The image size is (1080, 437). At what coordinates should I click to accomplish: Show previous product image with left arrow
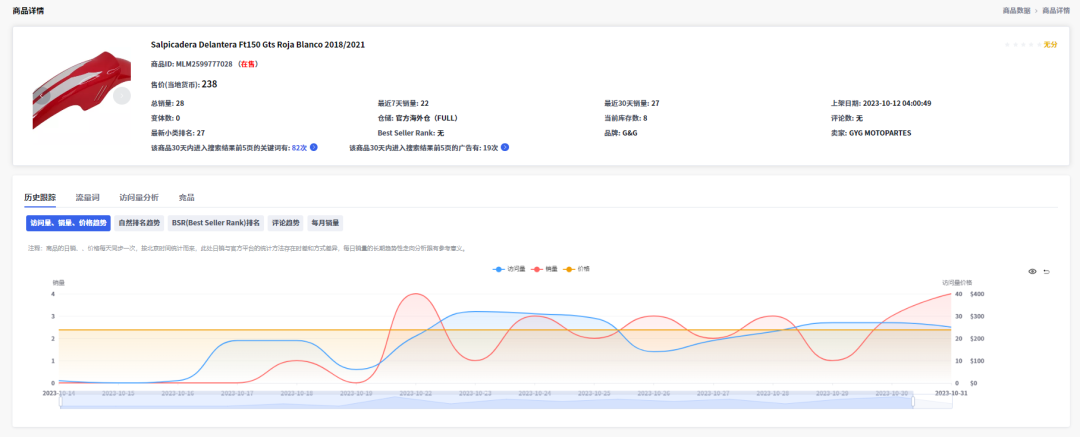tap(42, 96)
